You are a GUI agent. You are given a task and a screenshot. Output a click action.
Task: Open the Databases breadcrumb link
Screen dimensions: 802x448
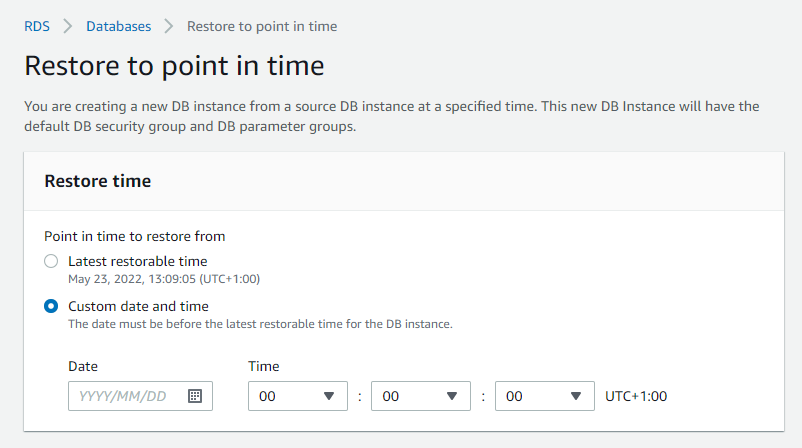pyautogui.click(x=119, y=26)
